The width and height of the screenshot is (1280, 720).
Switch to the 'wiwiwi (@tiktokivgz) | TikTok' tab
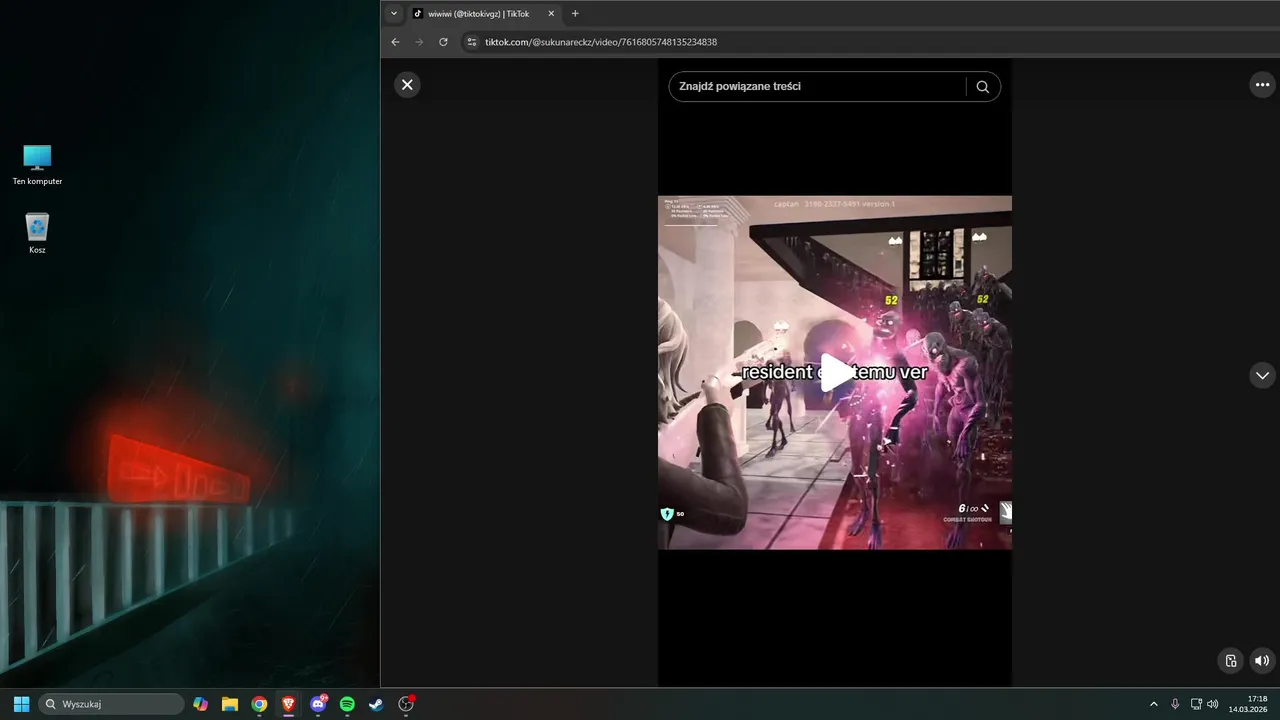pos(478,14)
